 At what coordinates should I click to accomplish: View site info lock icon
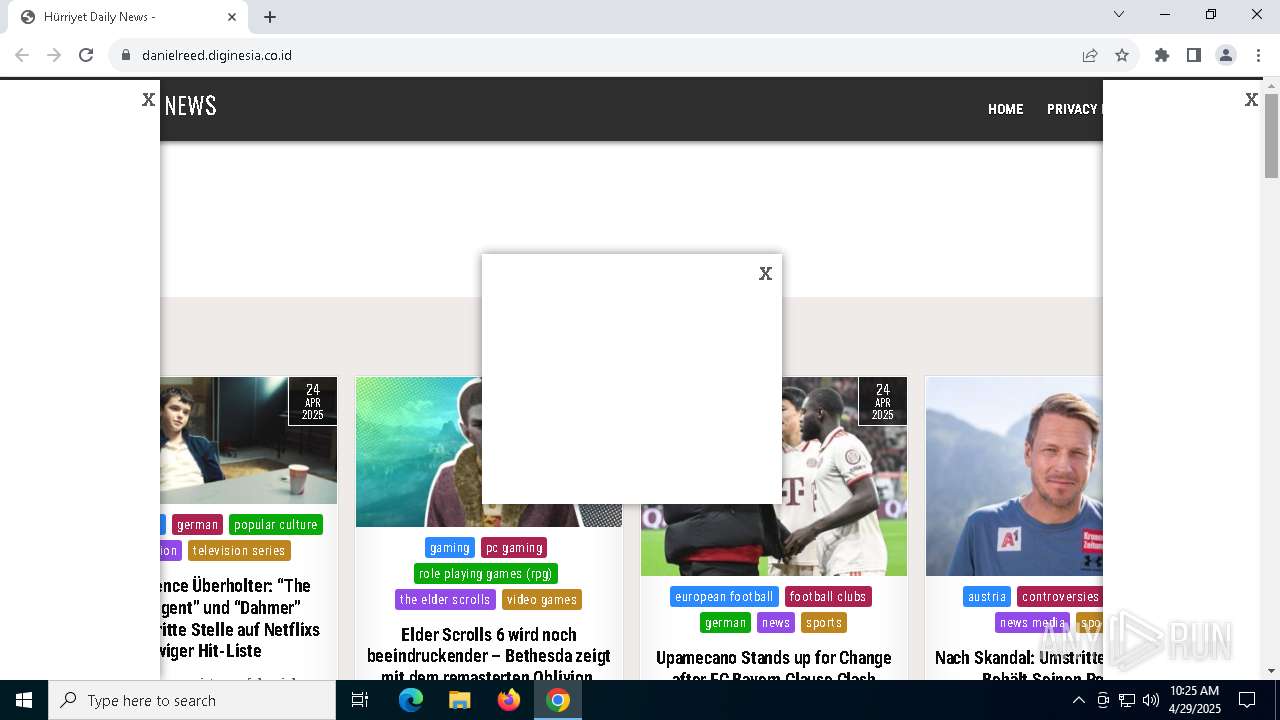126,55
